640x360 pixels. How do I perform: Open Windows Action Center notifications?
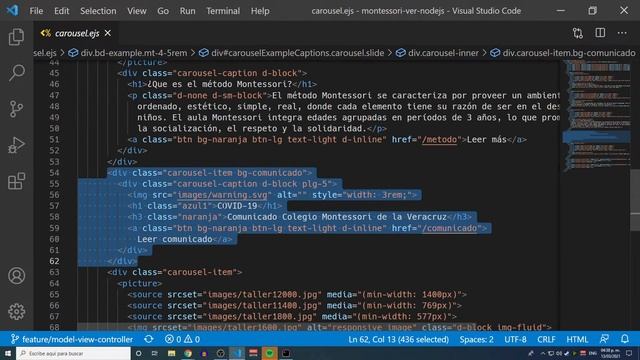629,353
